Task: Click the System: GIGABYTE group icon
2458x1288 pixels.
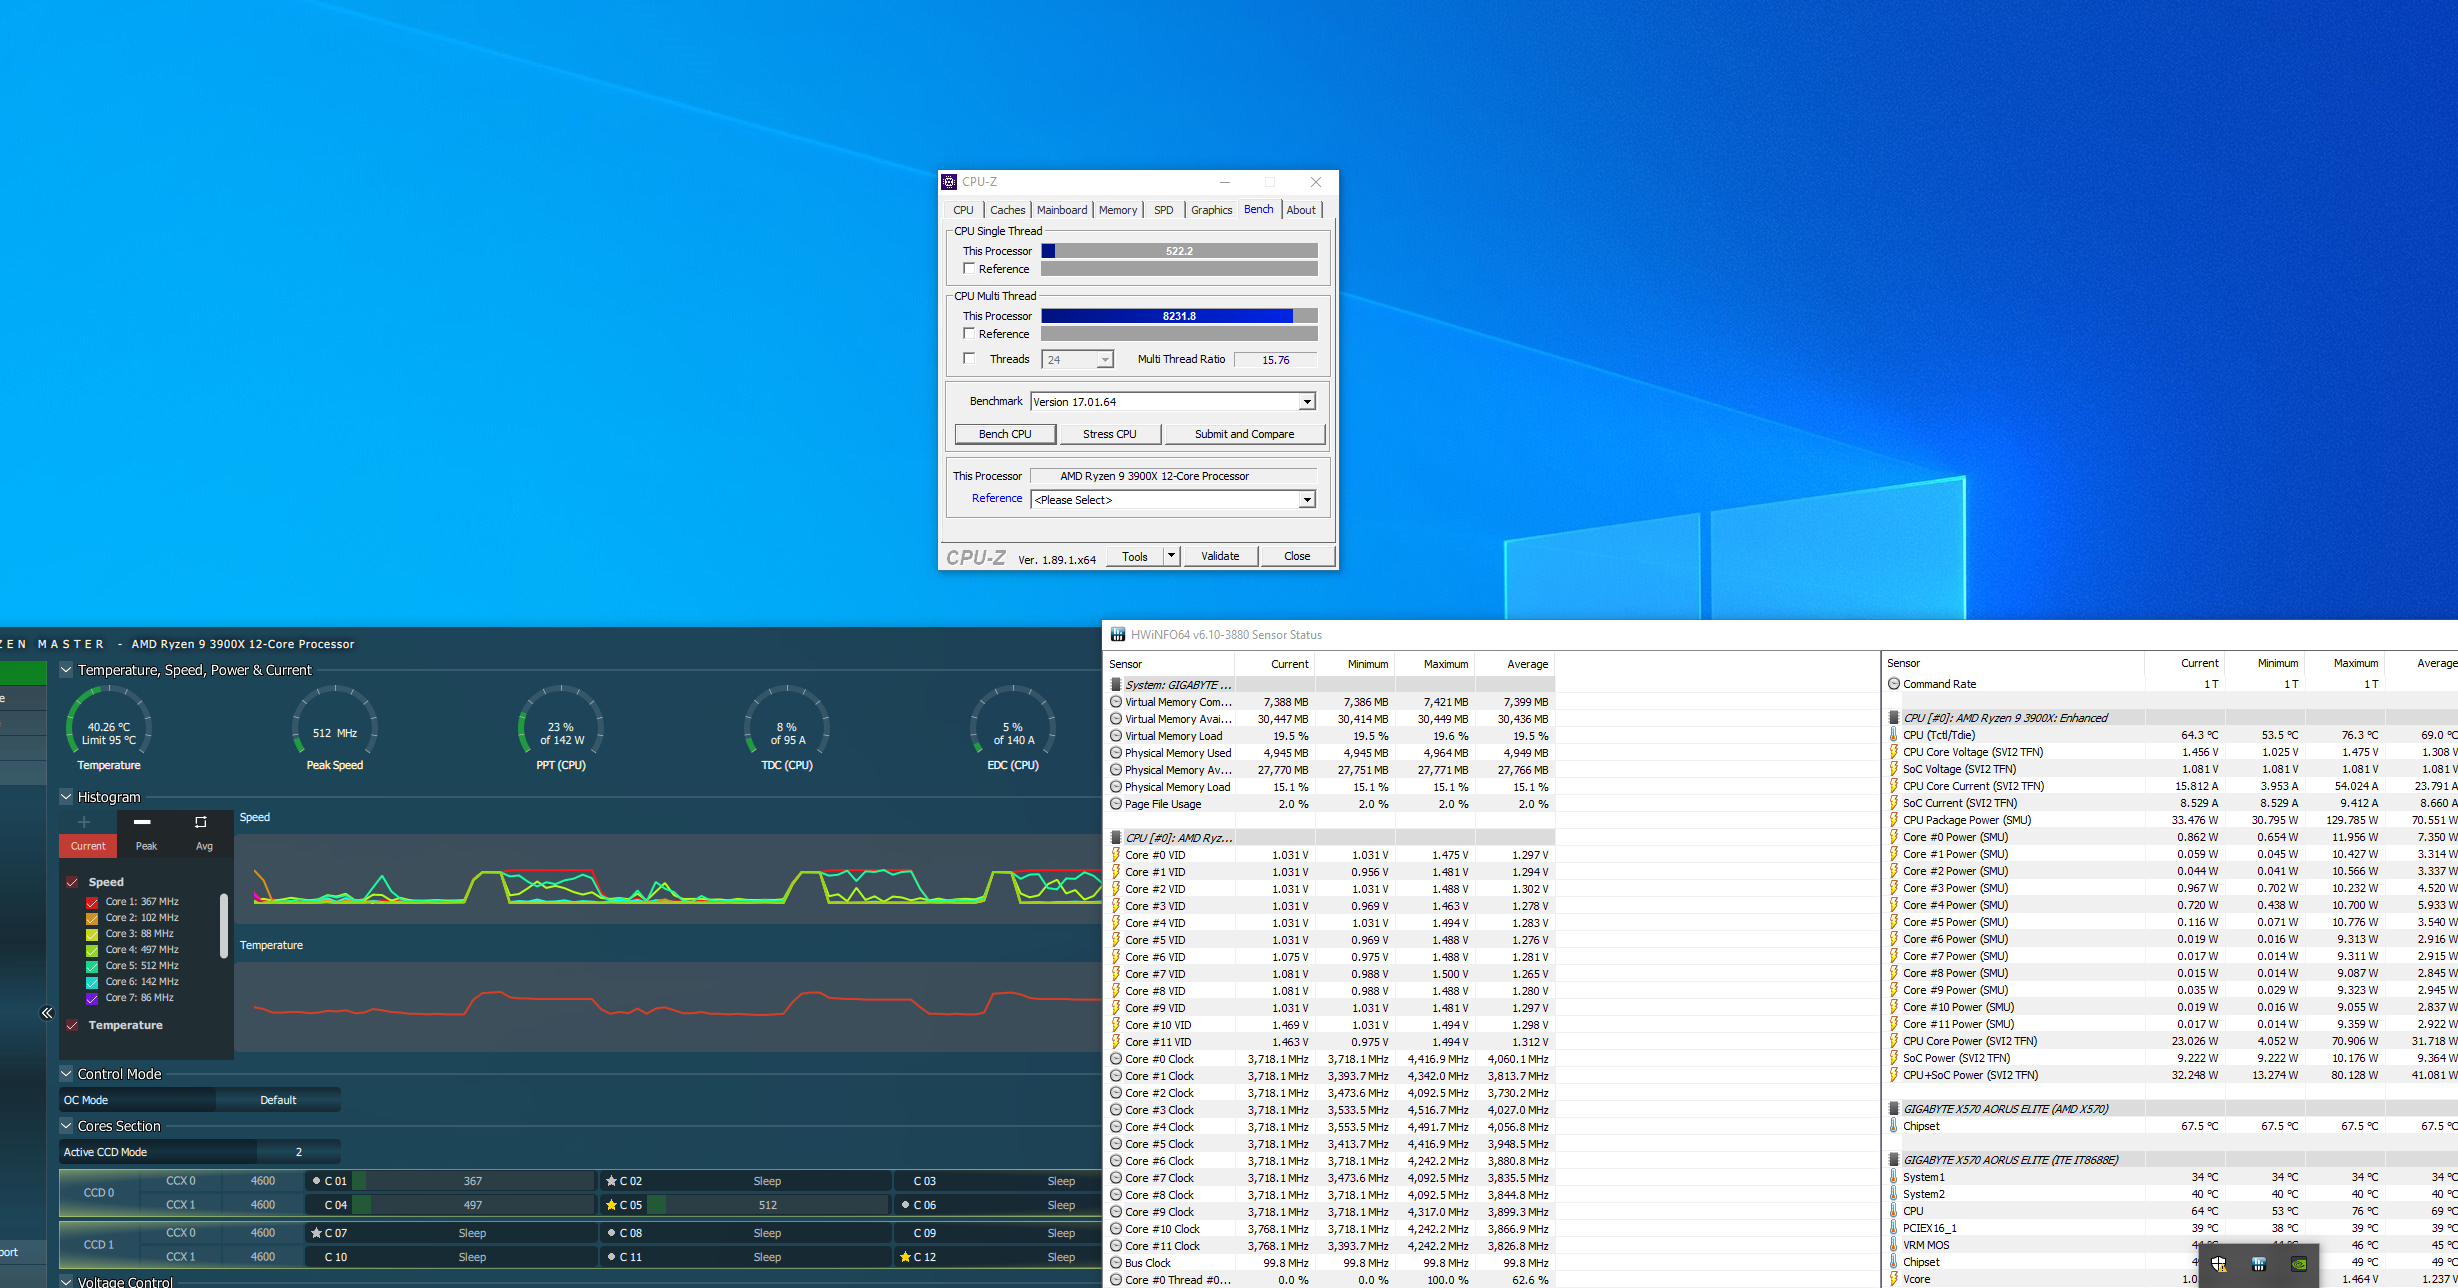Action: click(1116, 685)
